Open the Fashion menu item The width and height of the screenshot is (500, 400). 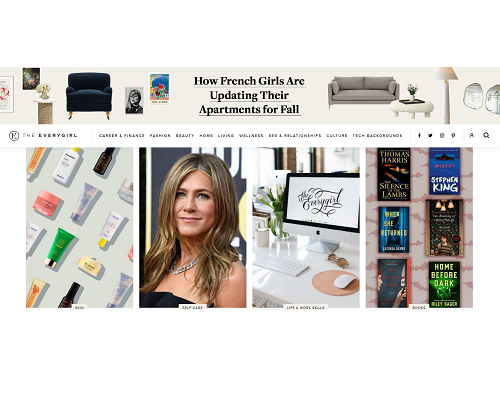[x=160, y=136]
